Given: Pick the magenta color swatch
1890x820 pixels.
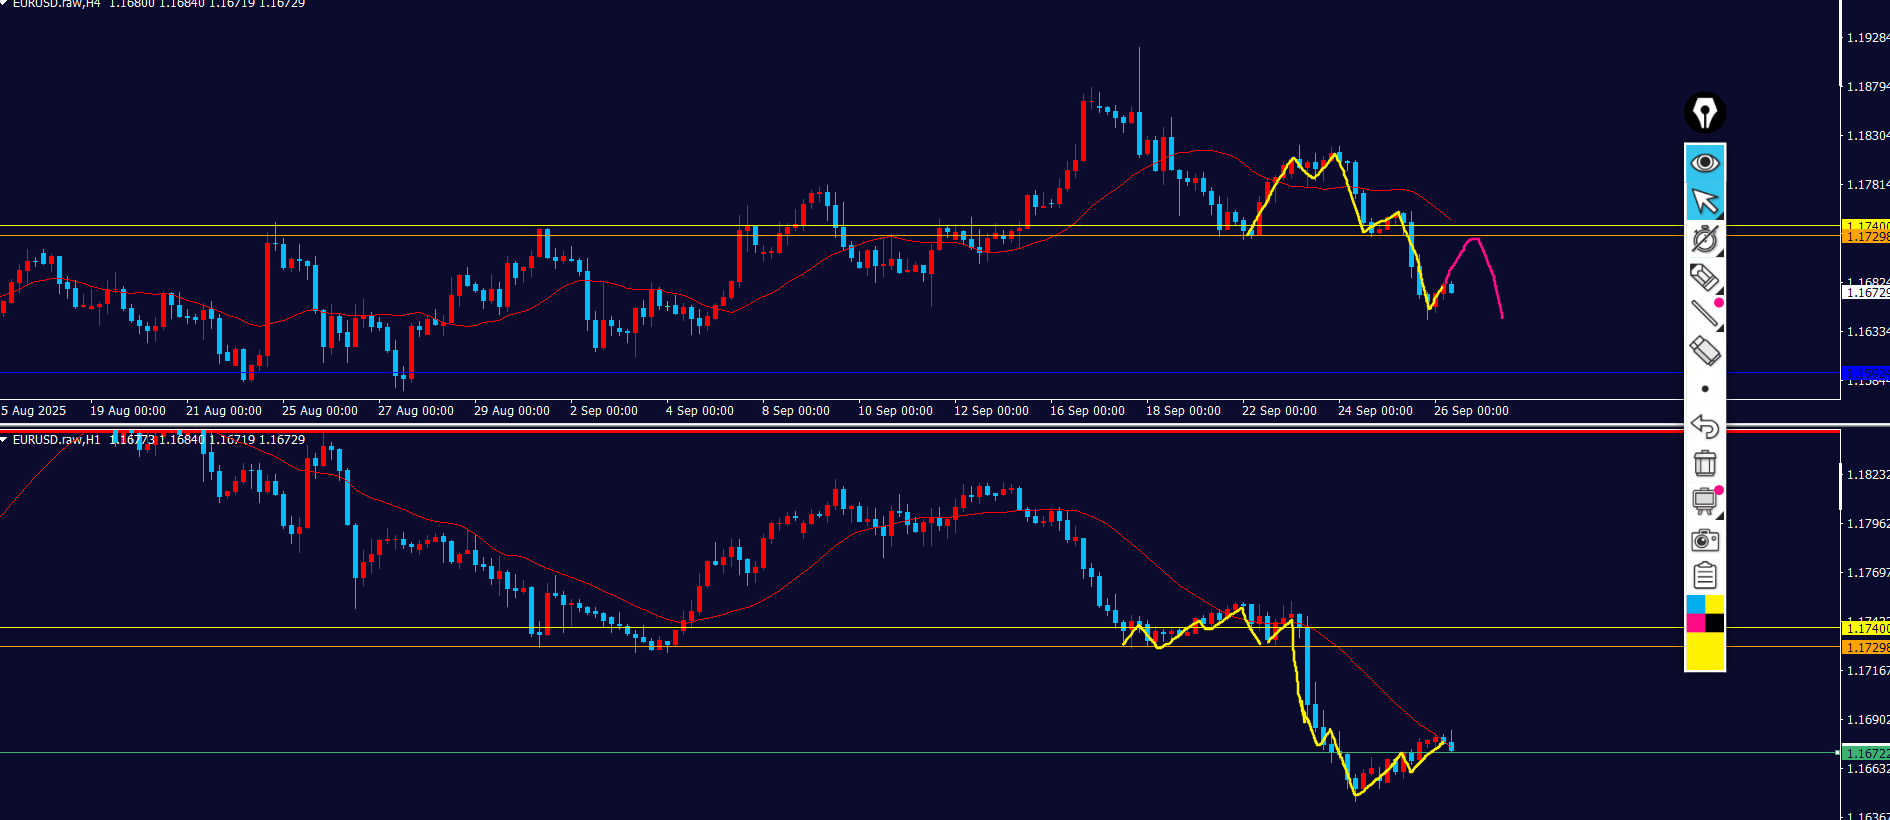Looking at the screenshot, I should pos(1696,623).
